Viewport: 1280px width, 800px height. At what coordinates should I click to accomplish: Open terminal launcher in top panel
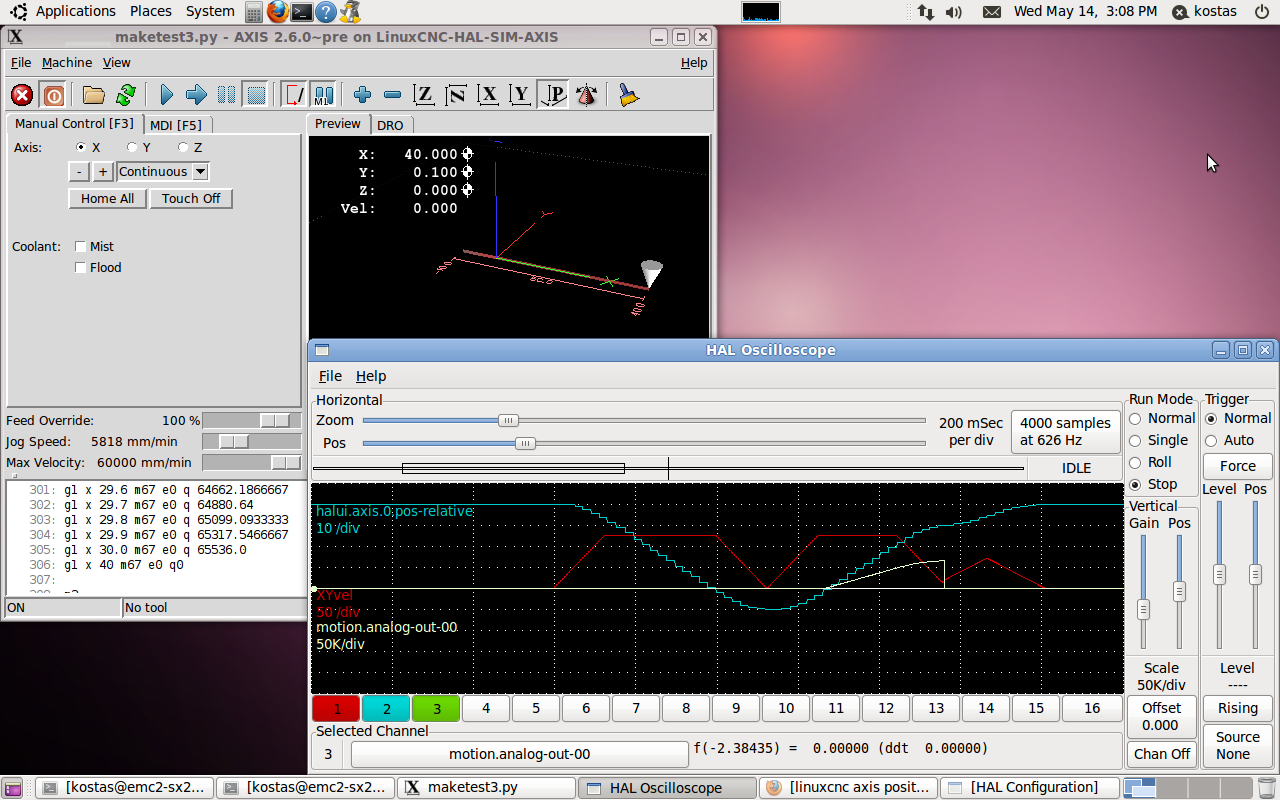click(301, 12)
